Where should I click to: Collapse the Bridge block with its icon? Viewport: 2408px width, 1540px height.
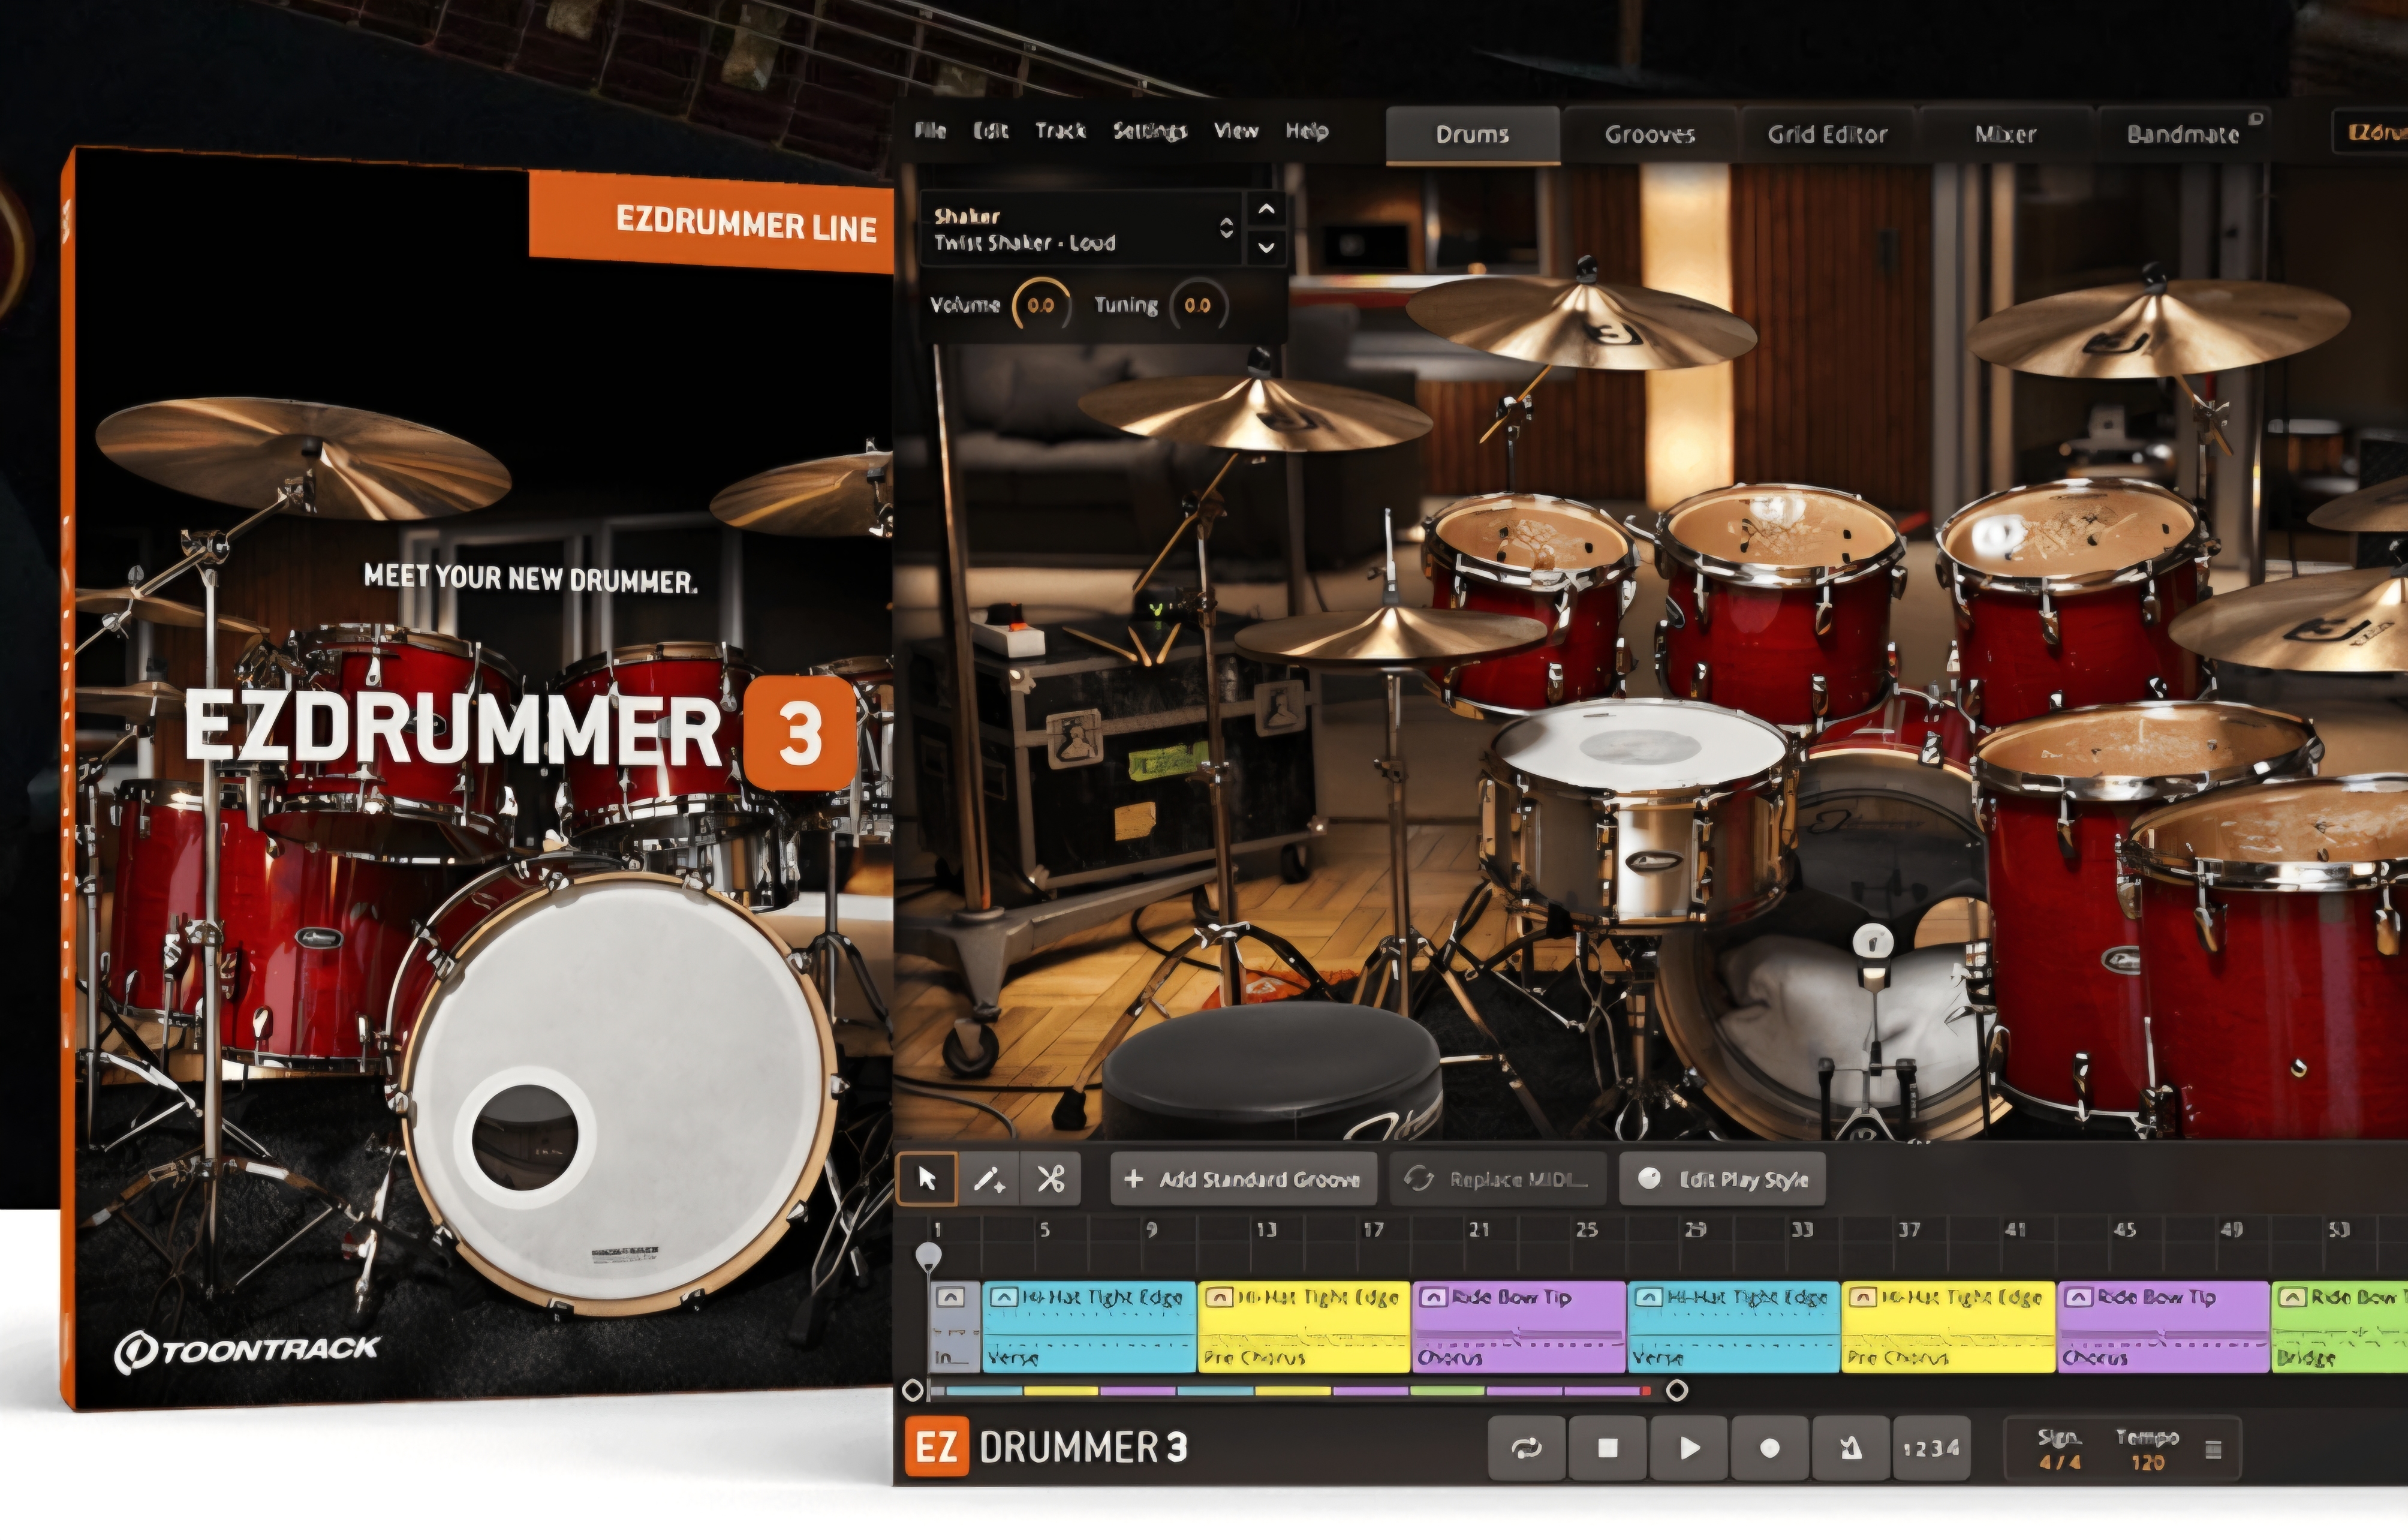point(2293,1298)
